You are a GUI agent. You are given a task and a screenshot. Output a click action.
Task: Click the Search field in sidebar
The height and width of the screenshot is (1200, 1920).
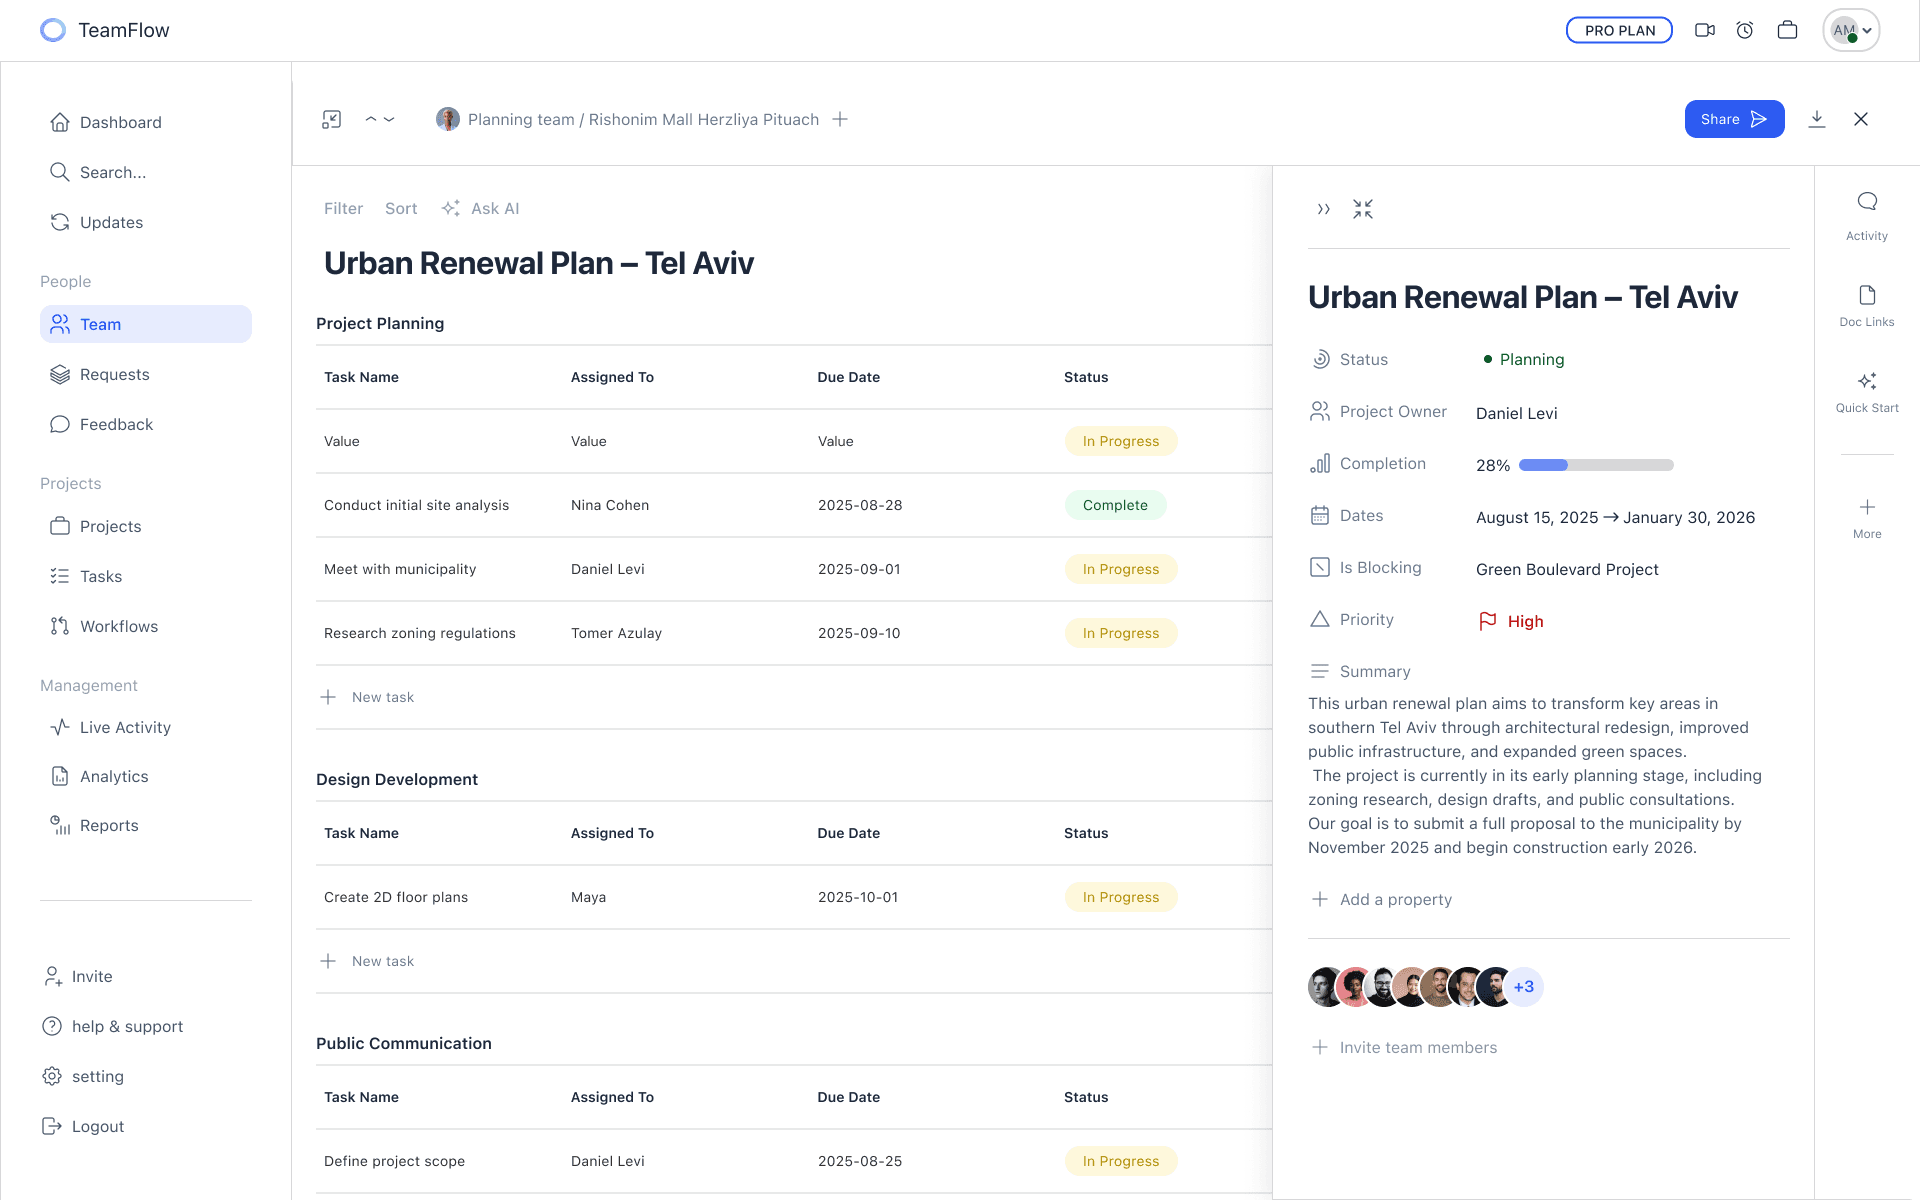113,172
